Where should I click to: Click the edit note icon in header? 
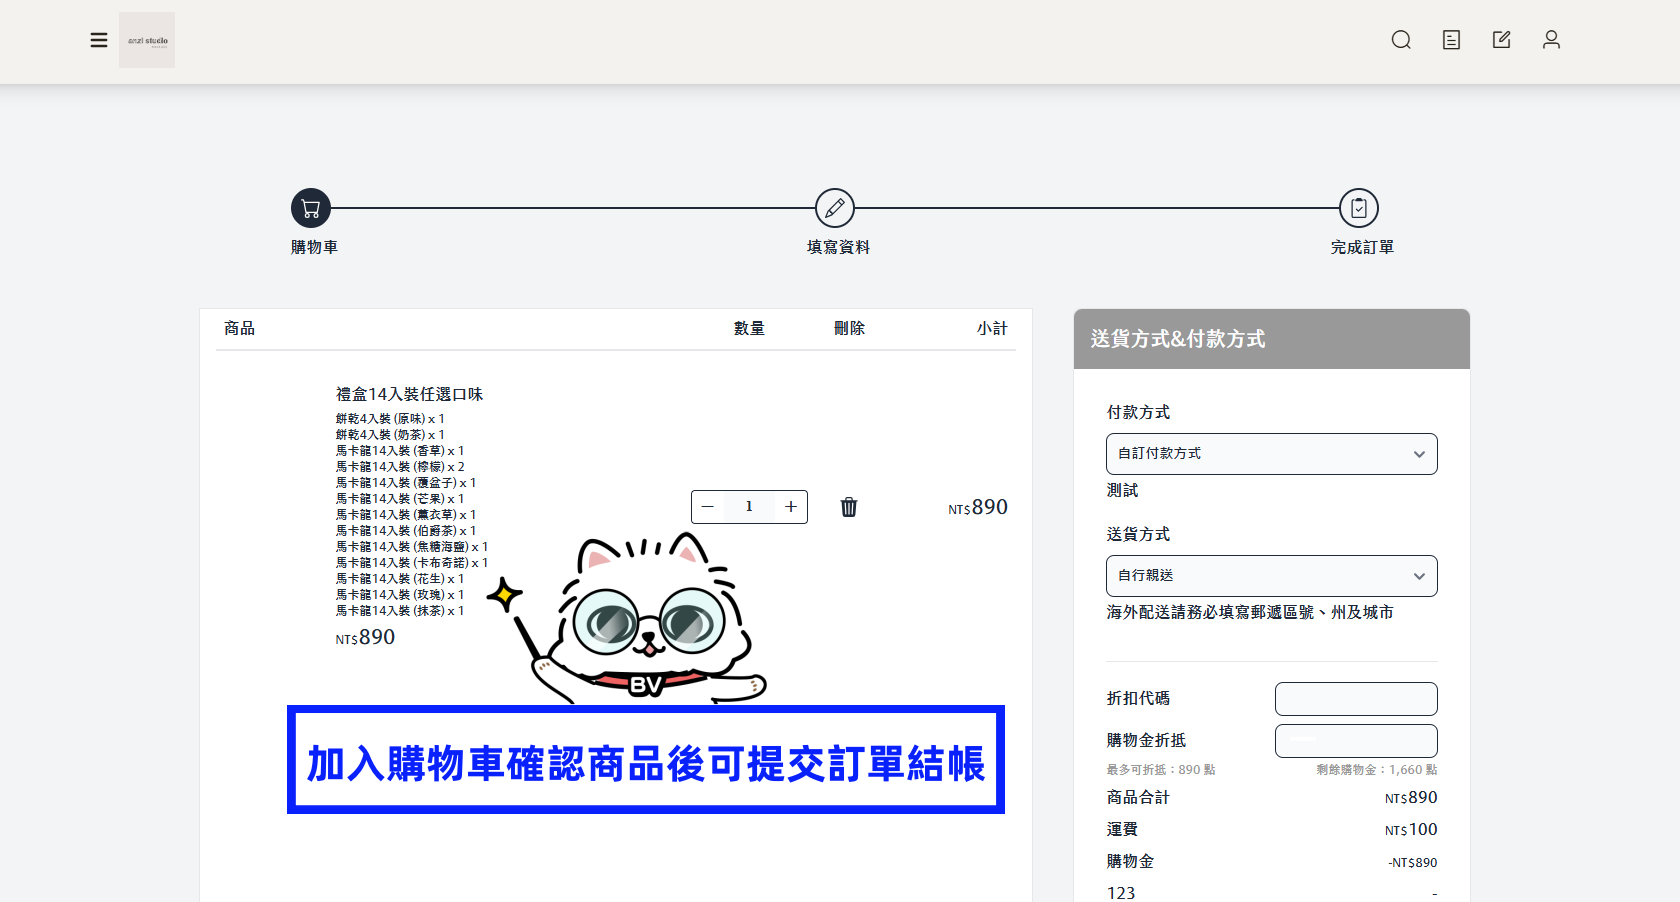(x=1501, y=40)
